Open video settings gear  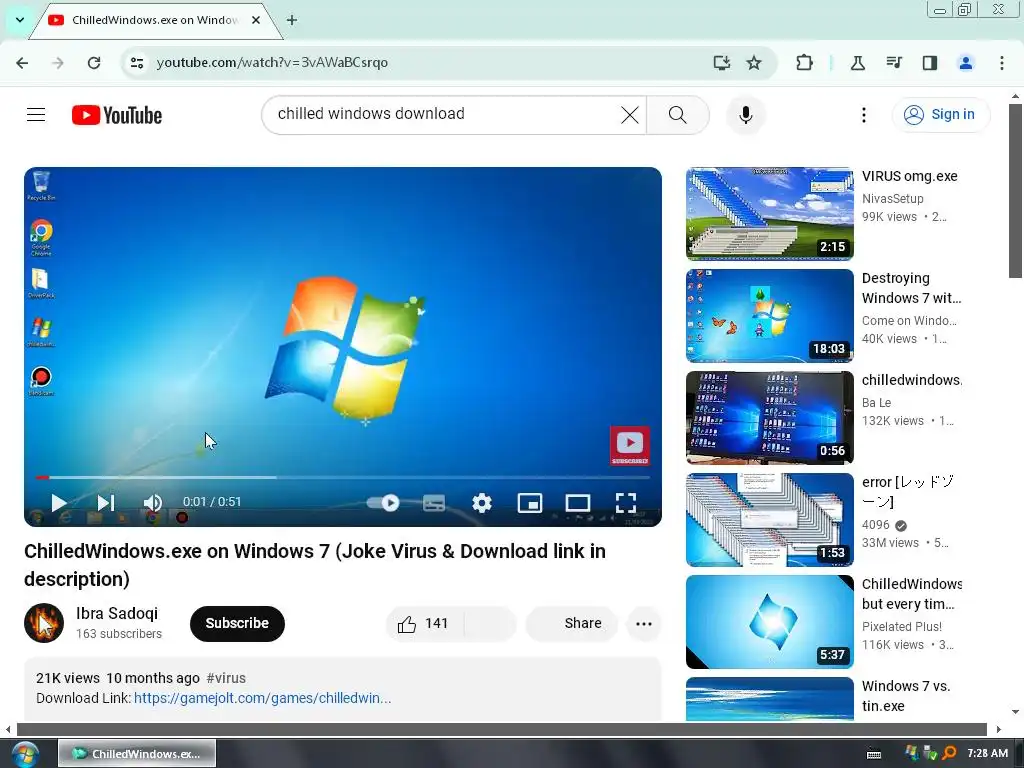pyautogui.click(x=482, y=502)
